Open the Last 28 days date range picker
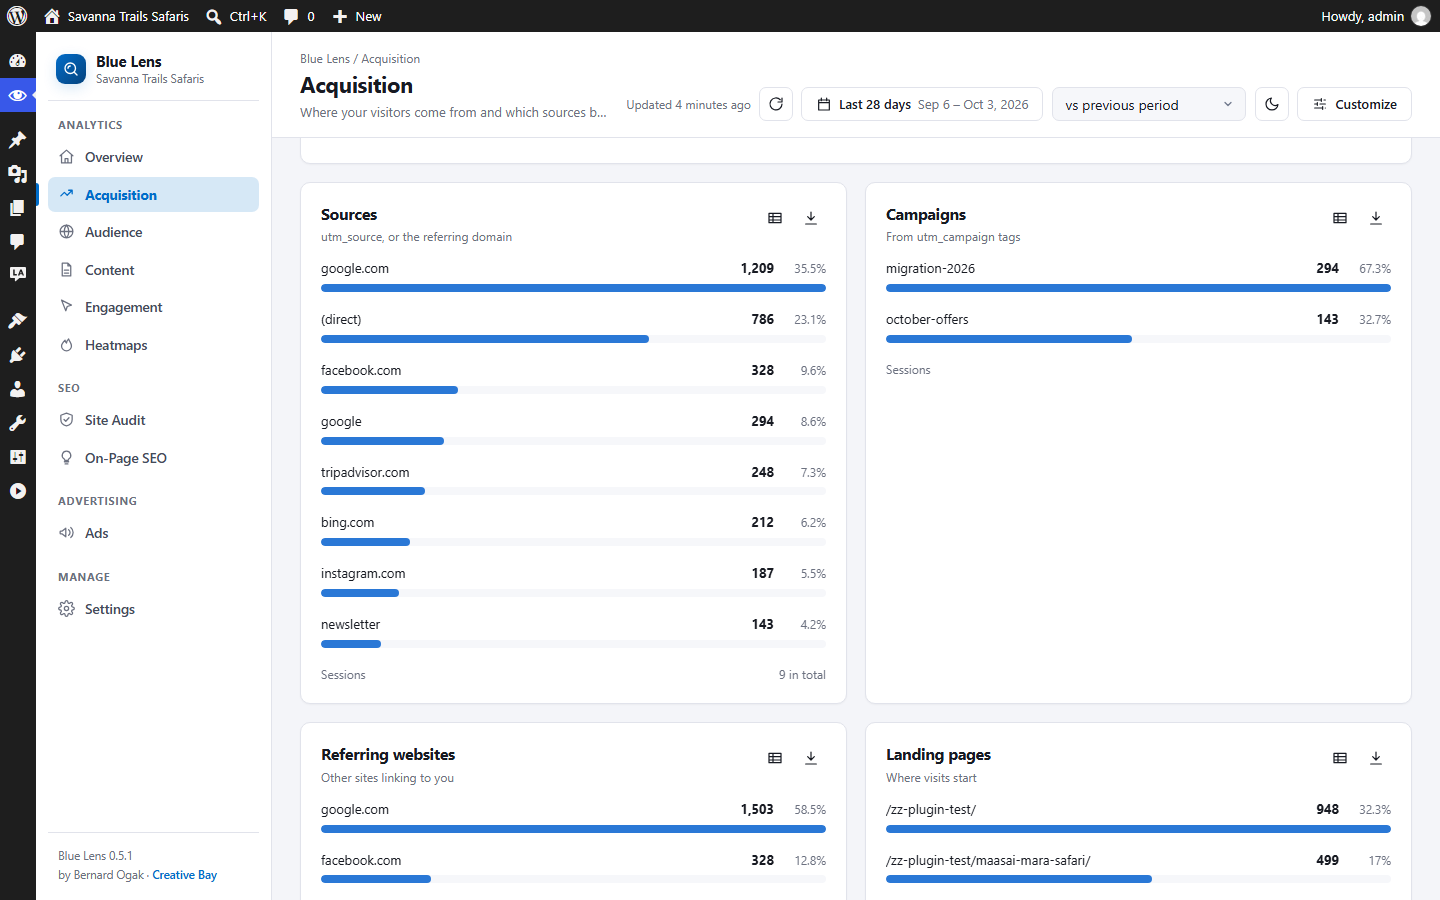The height and width of the screenshot is (900, 1440). 922,104
